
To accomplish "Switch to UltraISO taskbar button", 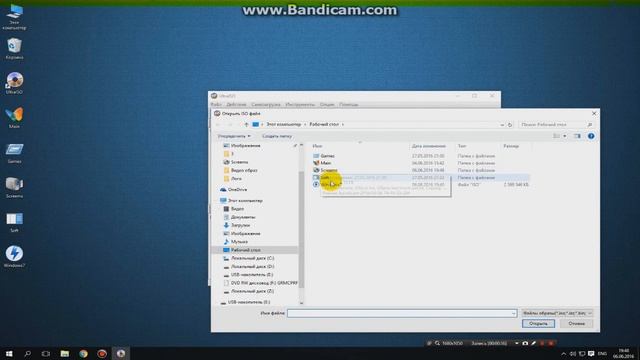I will tap(121, 353).
